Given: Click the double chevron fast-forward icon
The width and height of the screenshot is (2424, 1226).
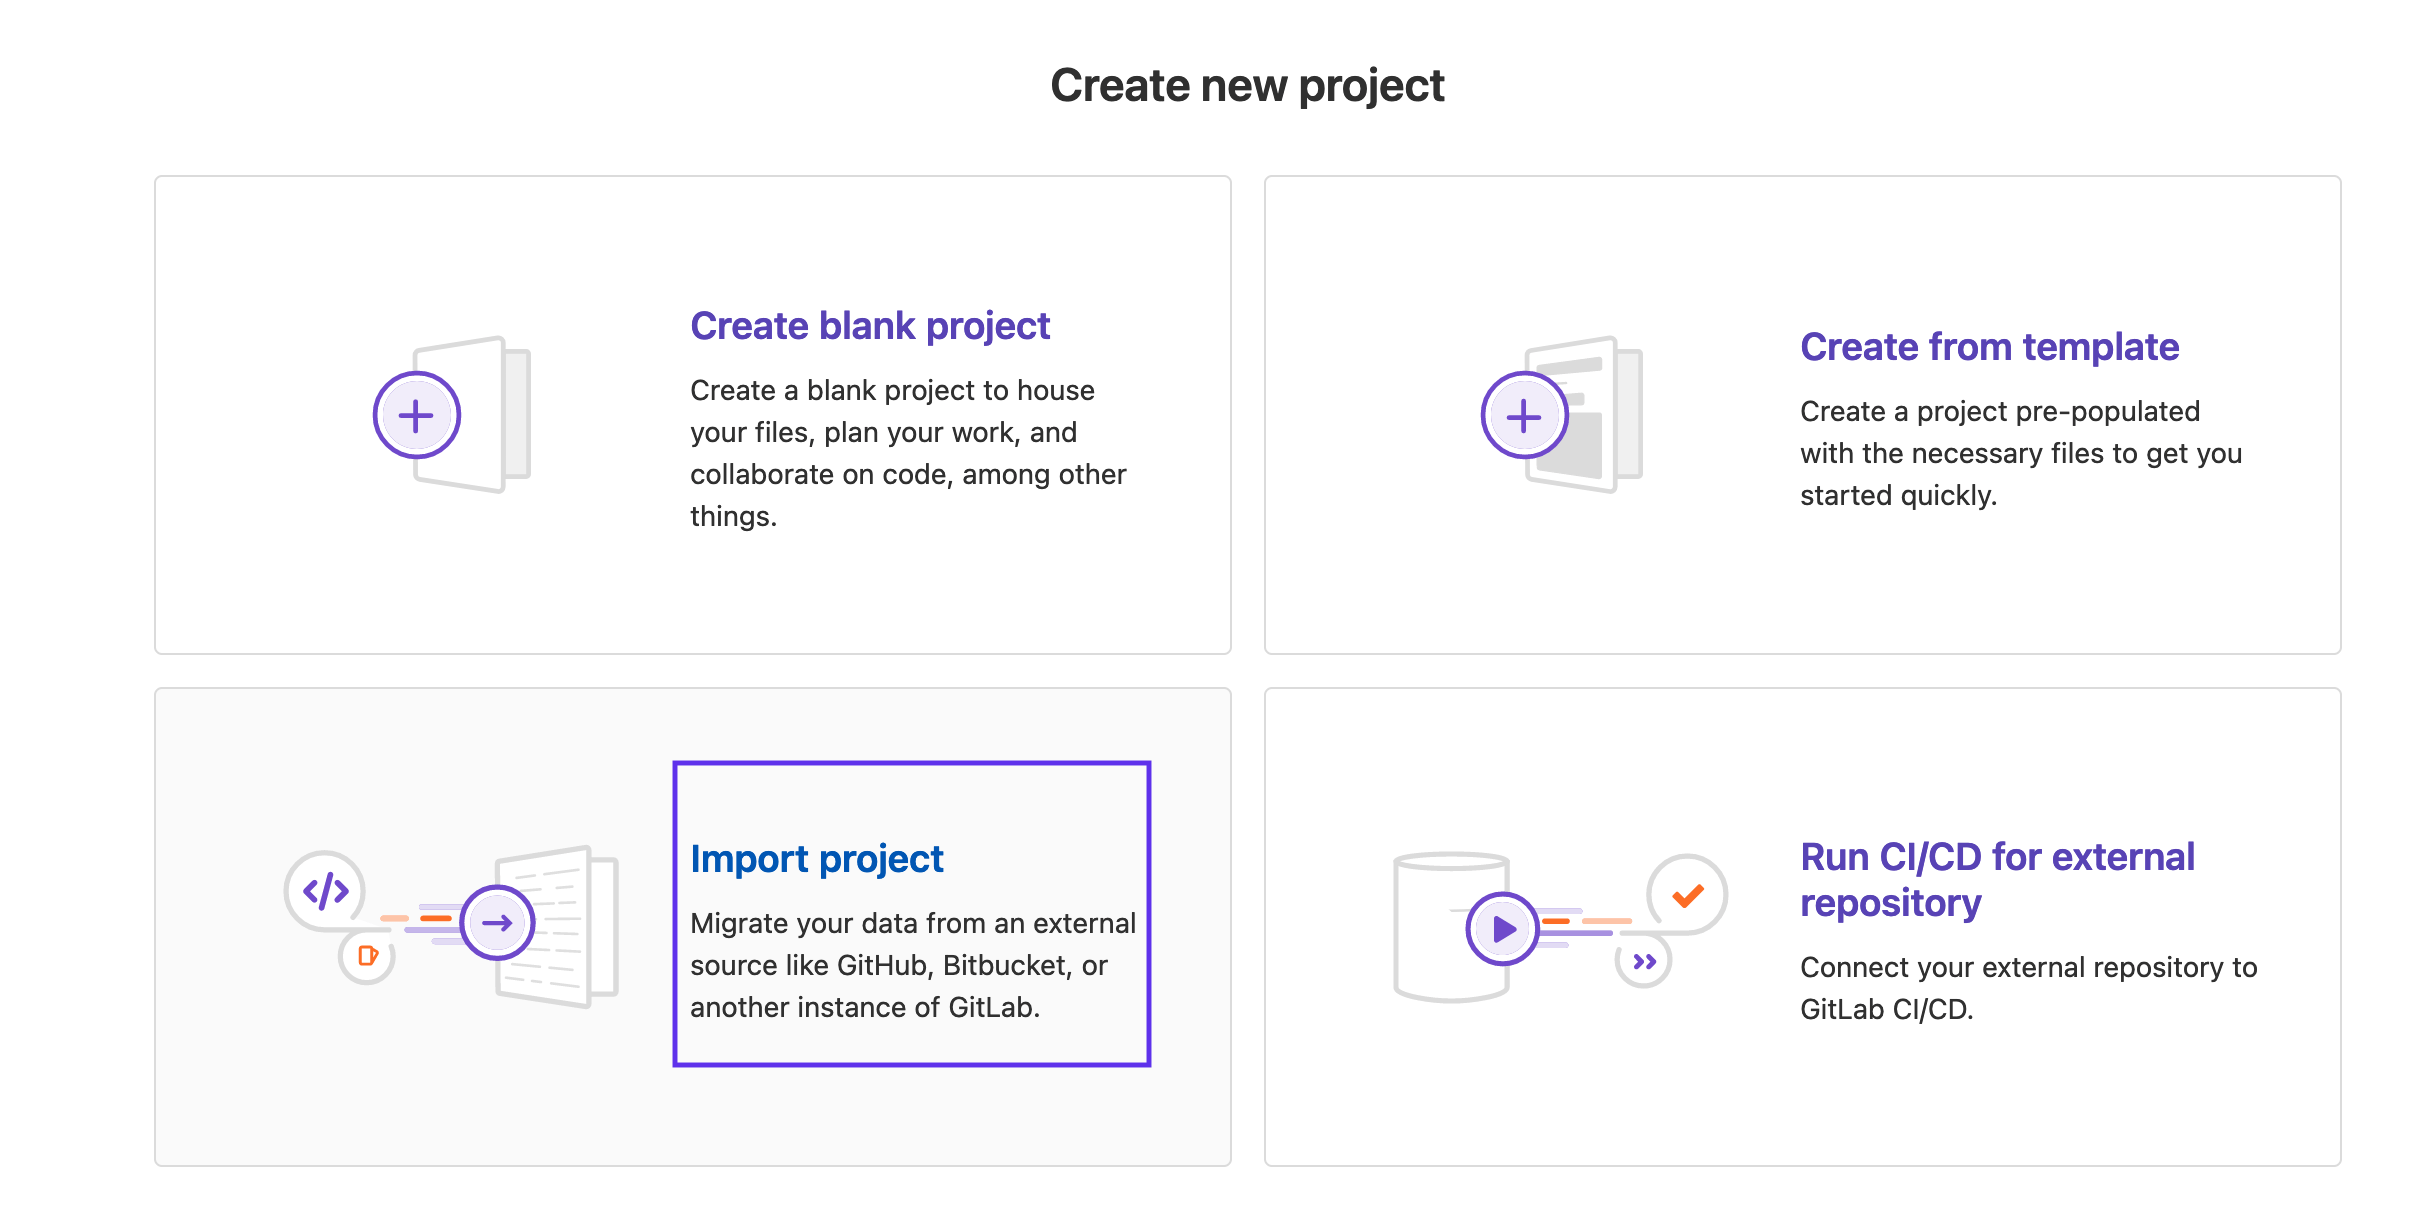Looking at the screenshot, I should (x=1644, y=961).
